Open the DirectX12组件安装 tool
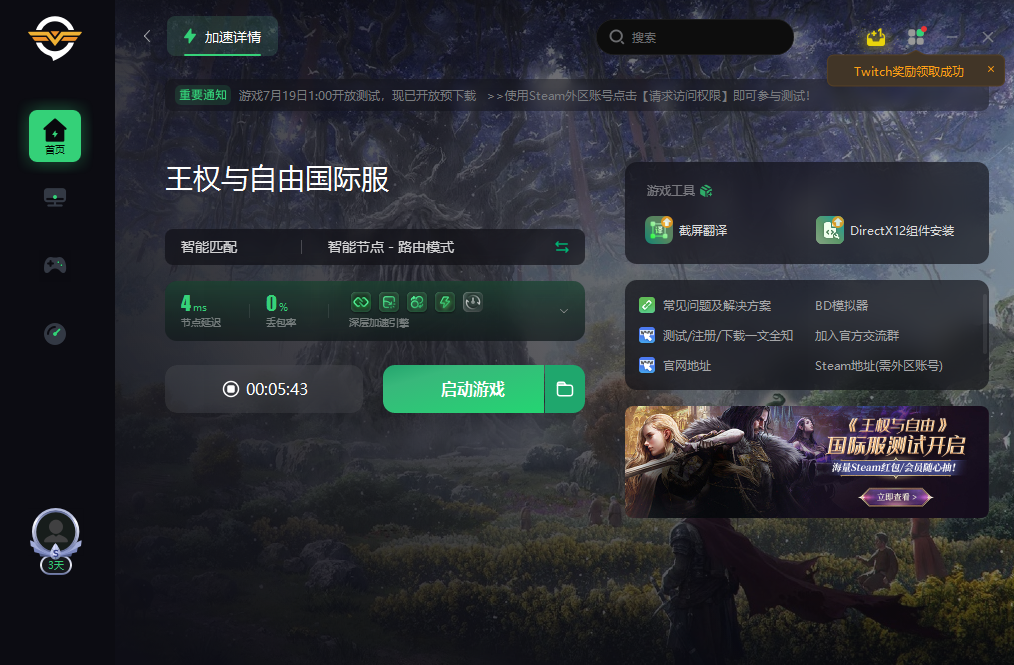The image size is (1014, 665). tap(885, 230)
